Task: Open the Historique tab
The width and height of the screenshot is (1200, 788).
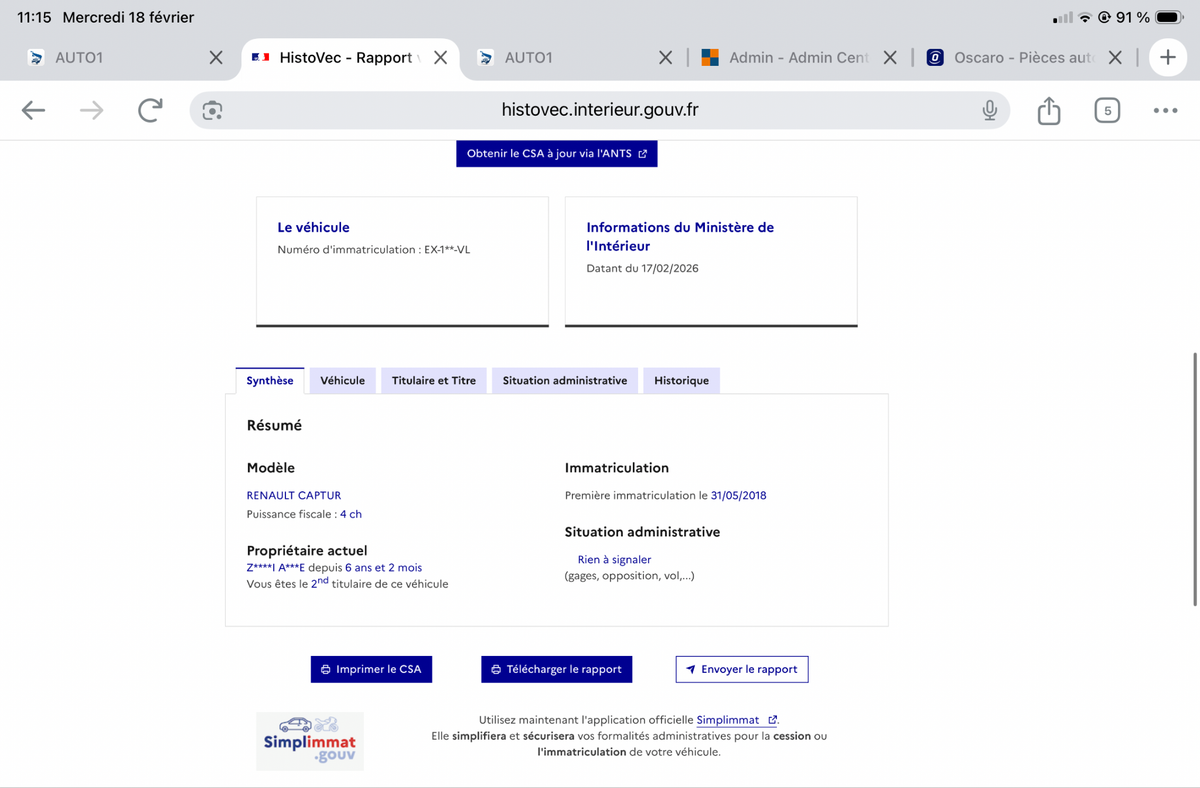Action: point(681,380)
